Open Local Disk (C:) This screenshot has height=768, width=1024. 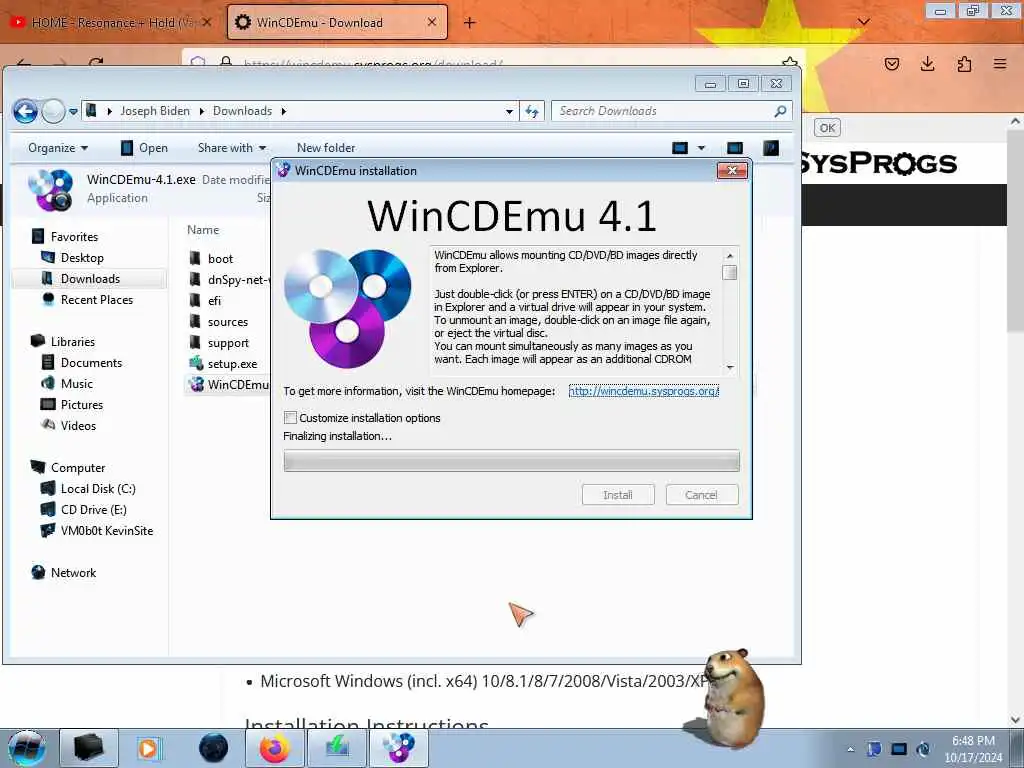(x=89, y=488)
